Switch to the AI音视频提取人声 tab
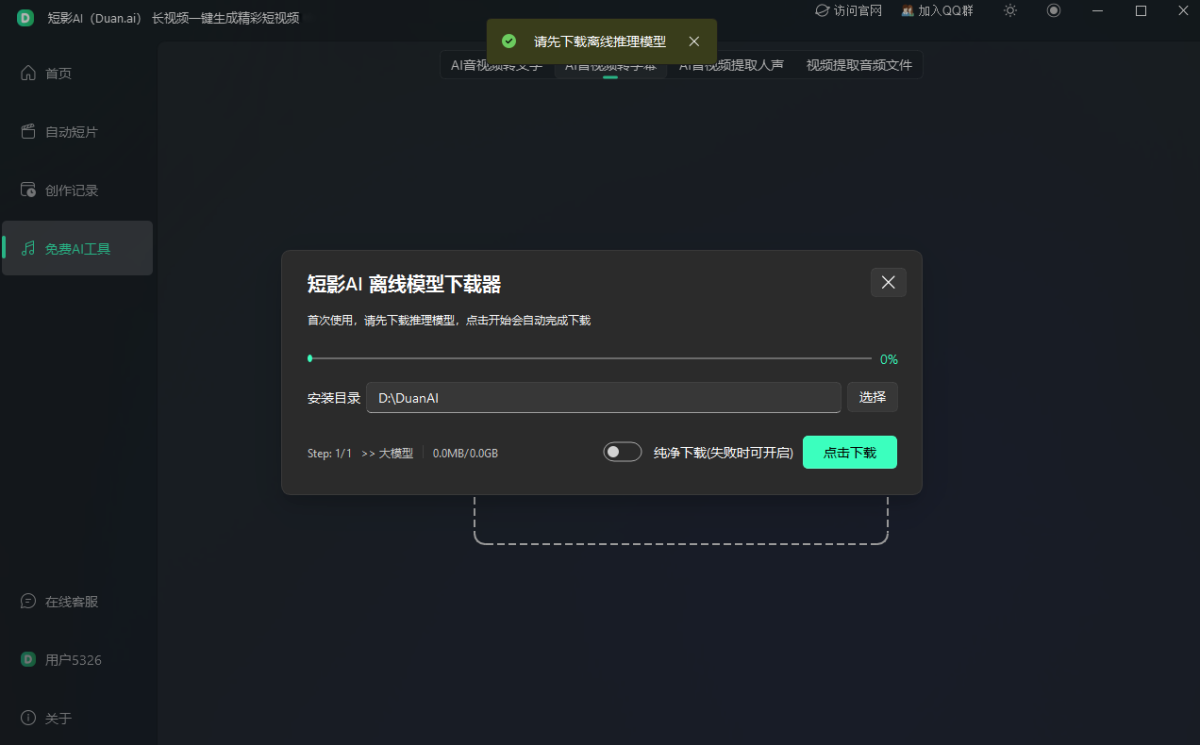 point(731,66)
